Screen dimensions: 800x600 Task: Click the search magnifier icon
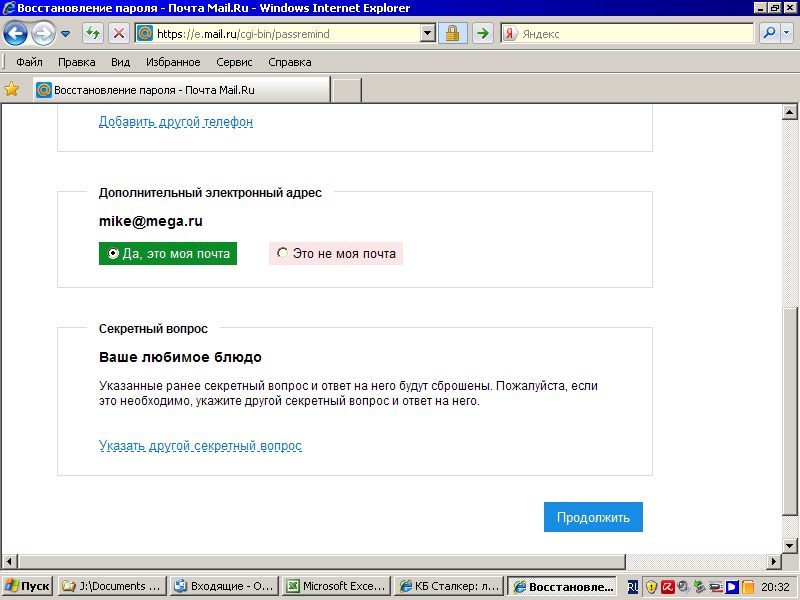(769, 33)
